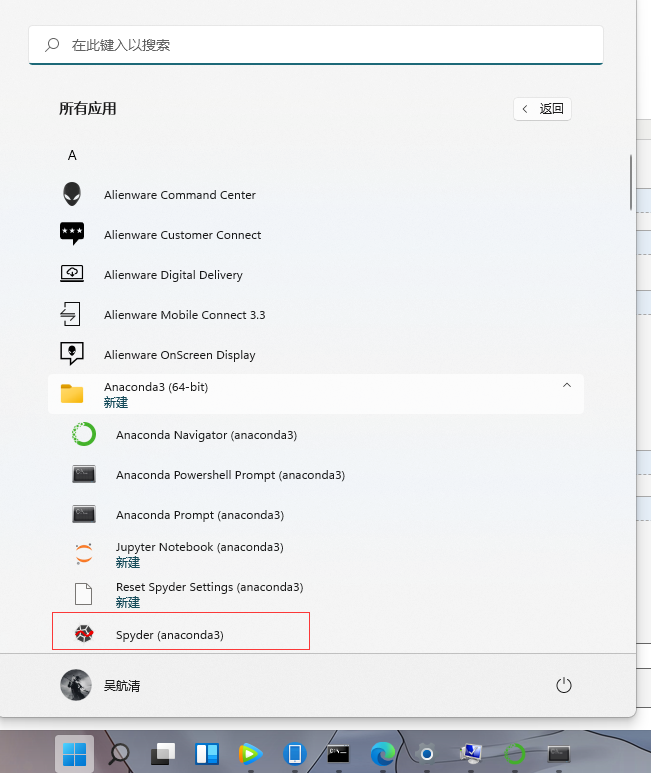Select Reset Spyder Settings (anaconda3)
Screen dimensions: 651x773
pos(315,594)
